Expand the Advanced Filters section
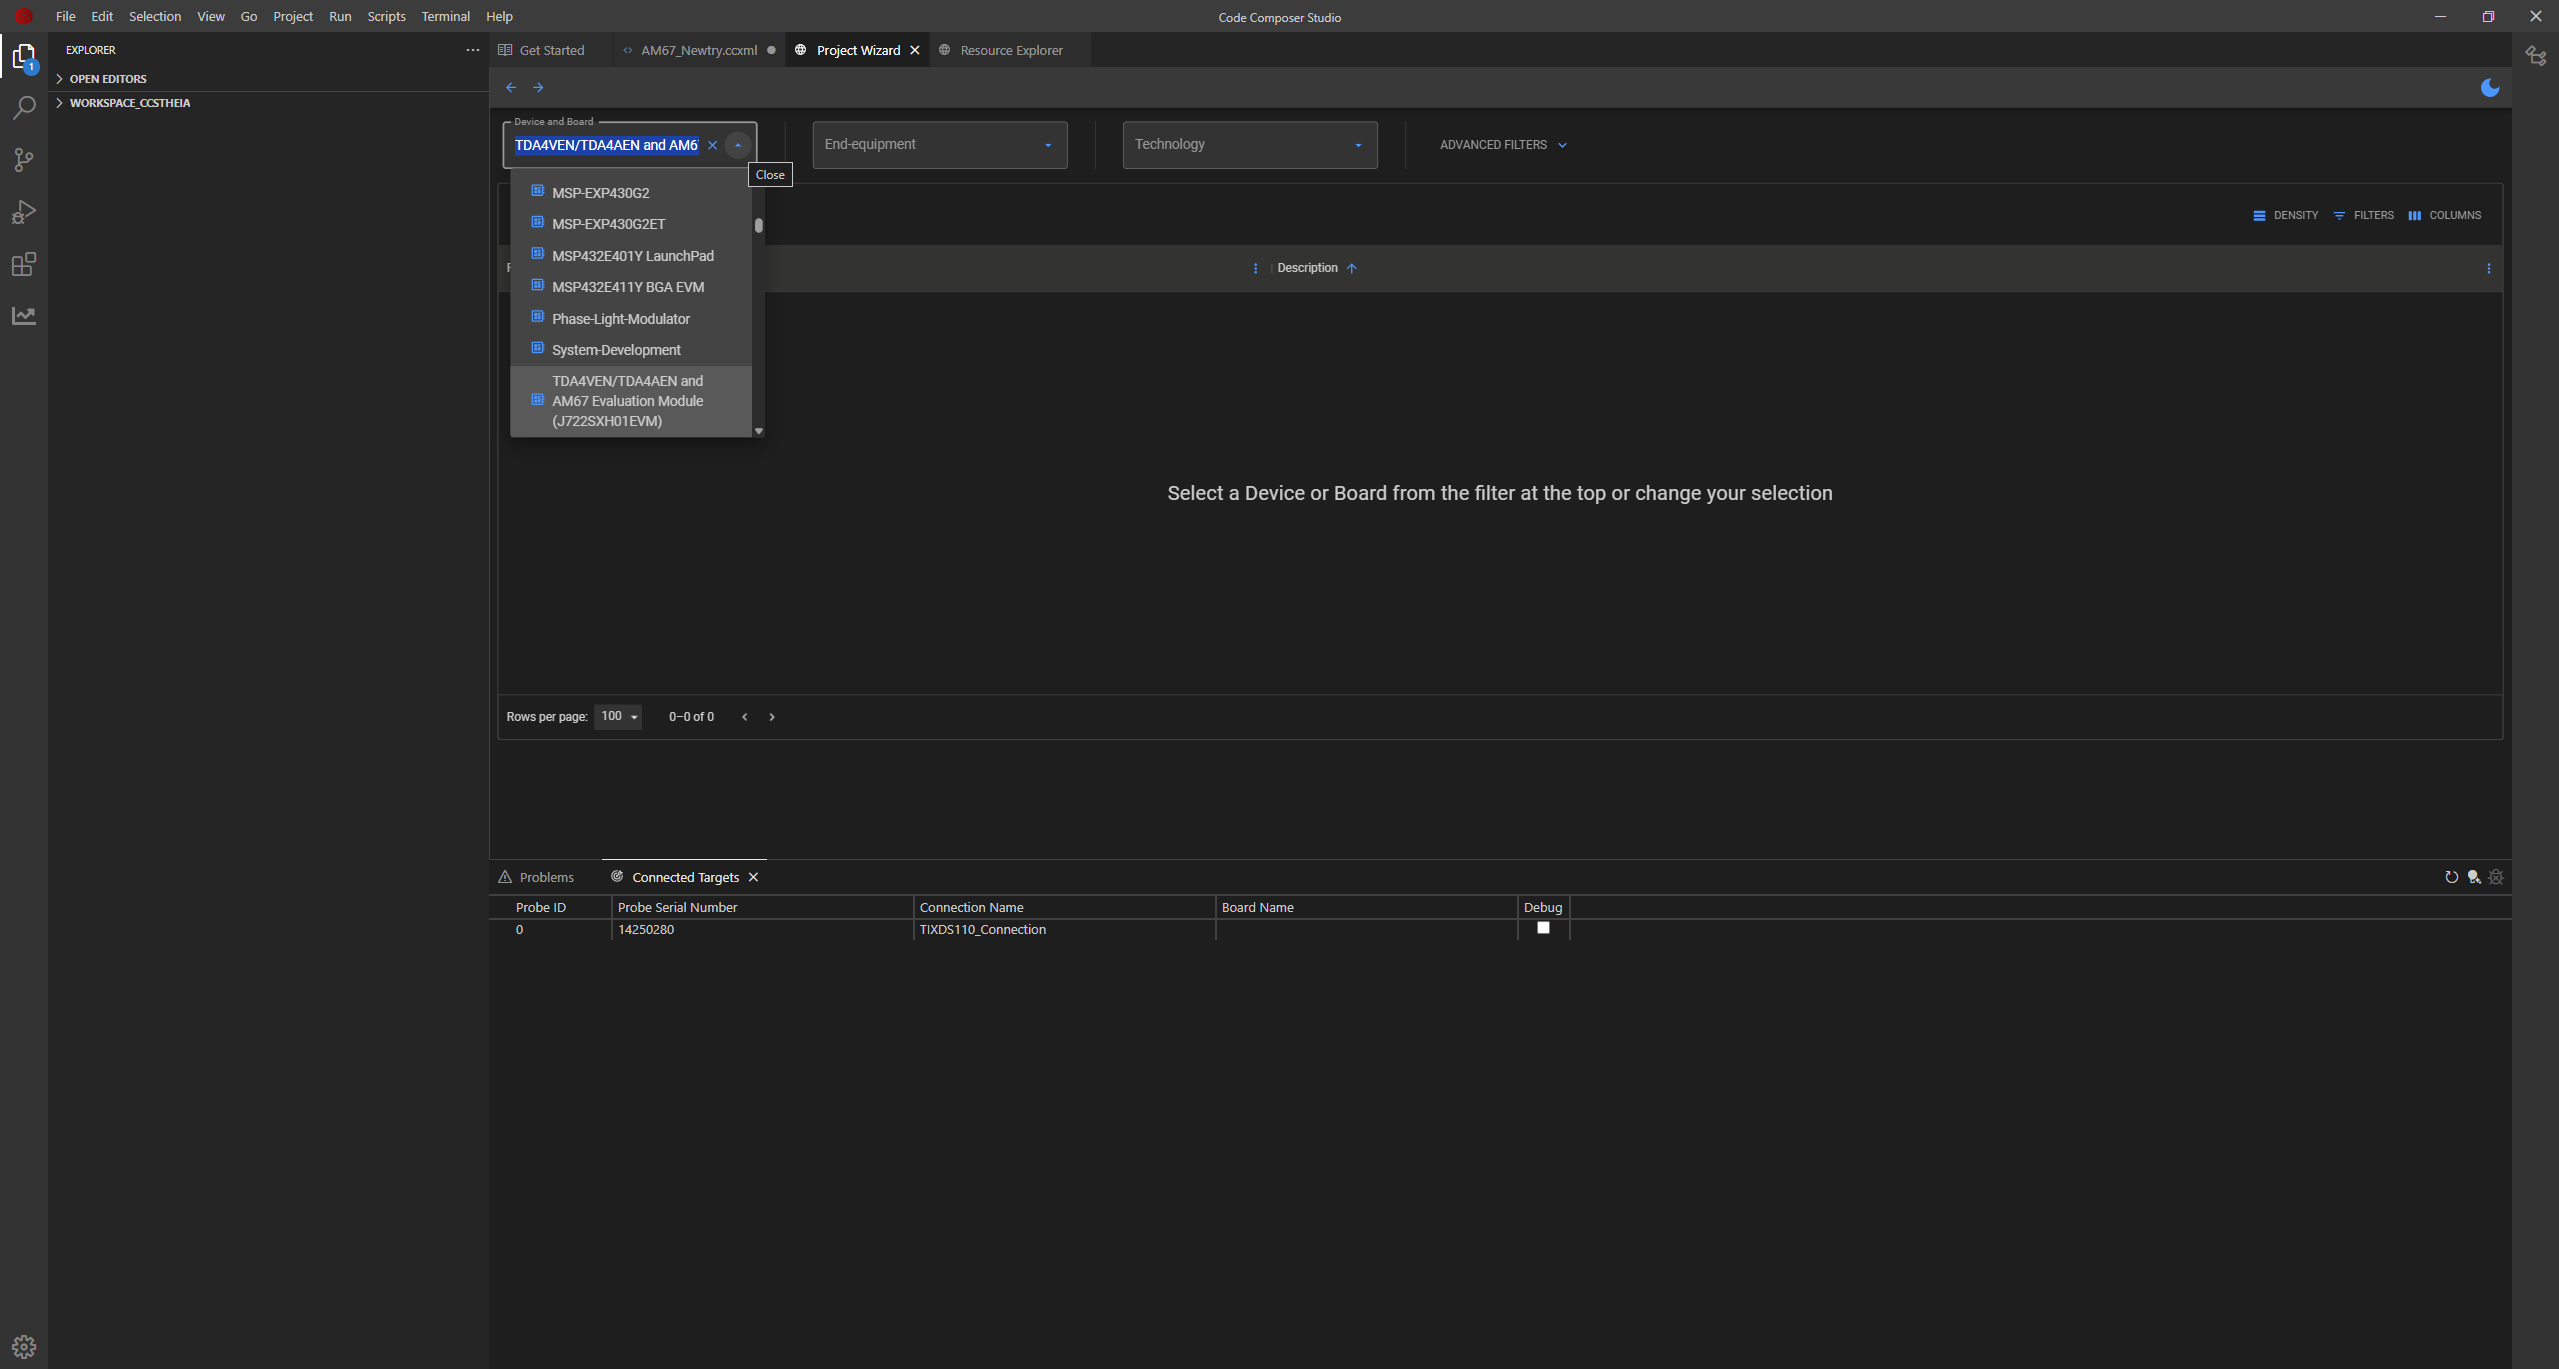Viewport: 2559px width, 1369px height. [x=1503, y=145]
